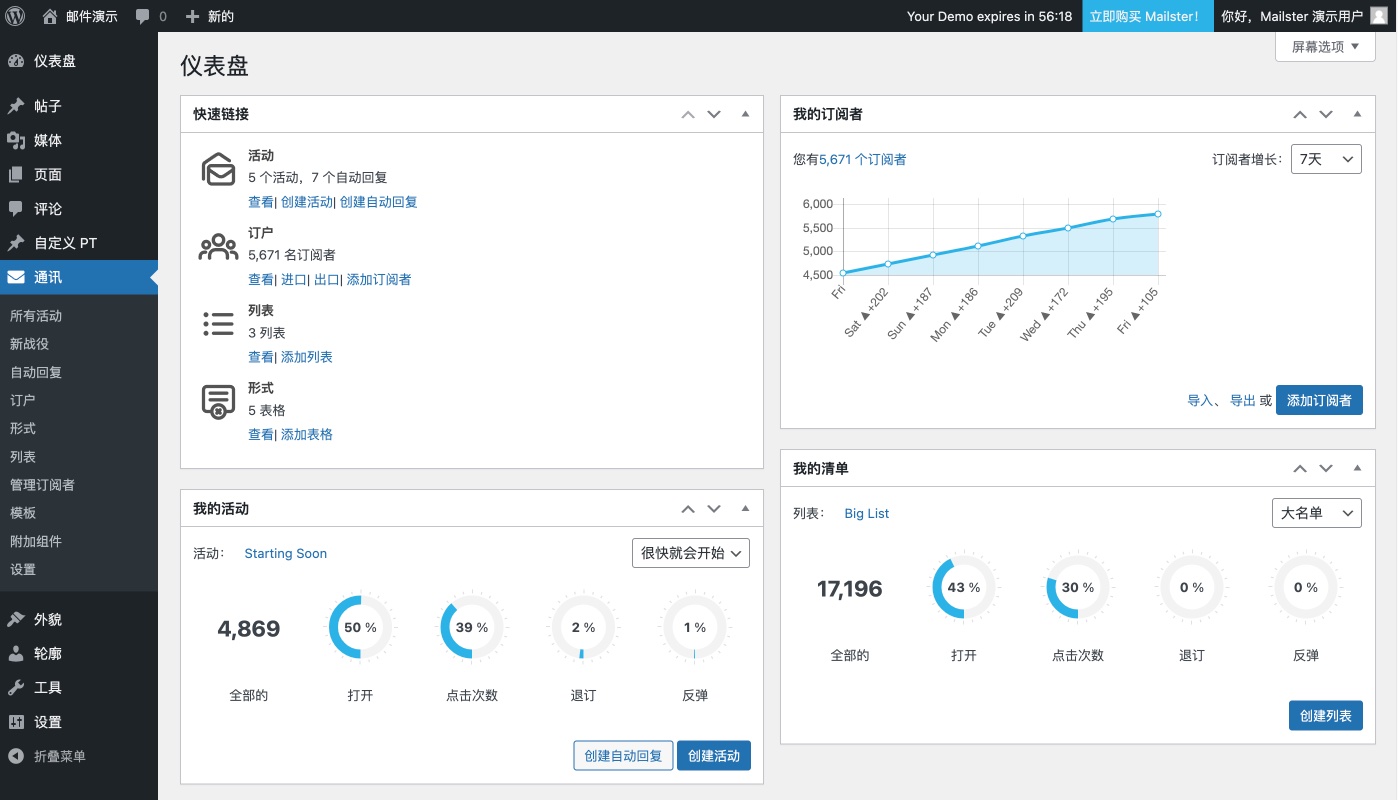Move 我的清单 panel down with arrow
This screenshot has height=800, width=1398.
pos(1326,468)
